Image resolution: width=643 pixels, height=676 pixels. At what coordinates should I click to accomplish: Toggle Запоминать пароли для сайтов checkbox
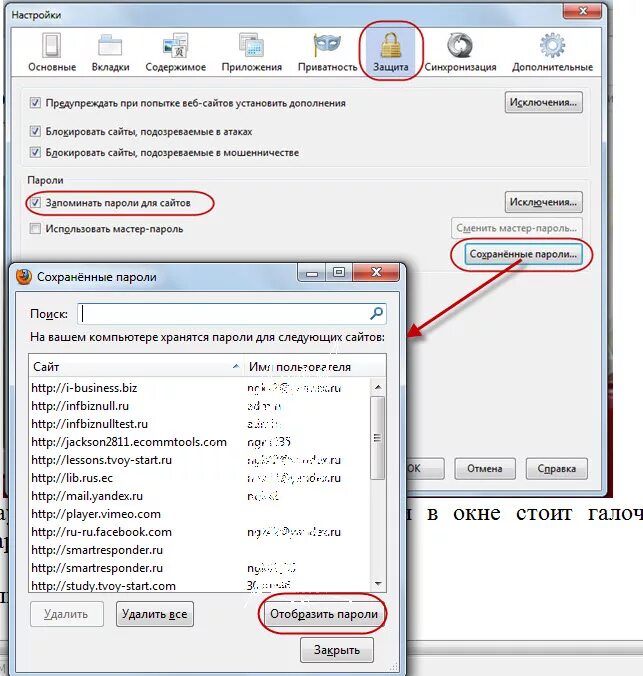[35, 203]
